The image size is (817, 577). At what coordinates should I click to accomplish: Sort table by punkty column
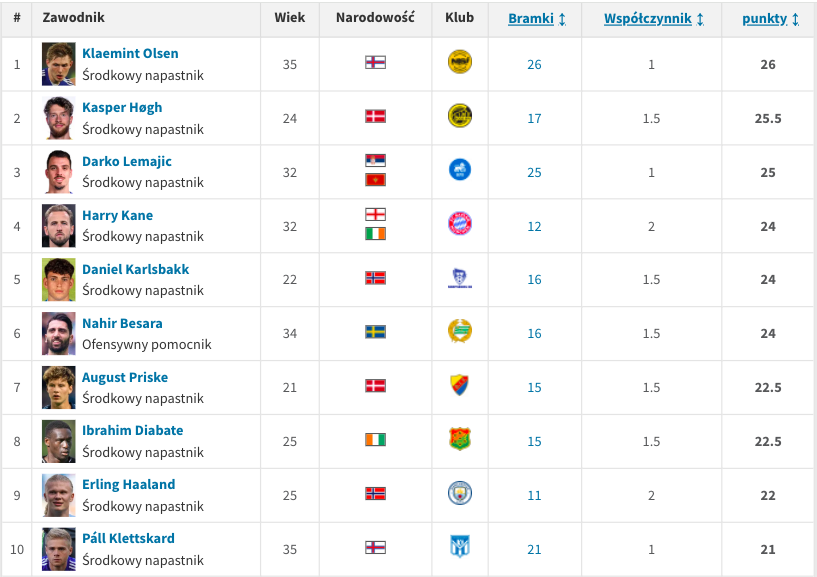point(771,19)
